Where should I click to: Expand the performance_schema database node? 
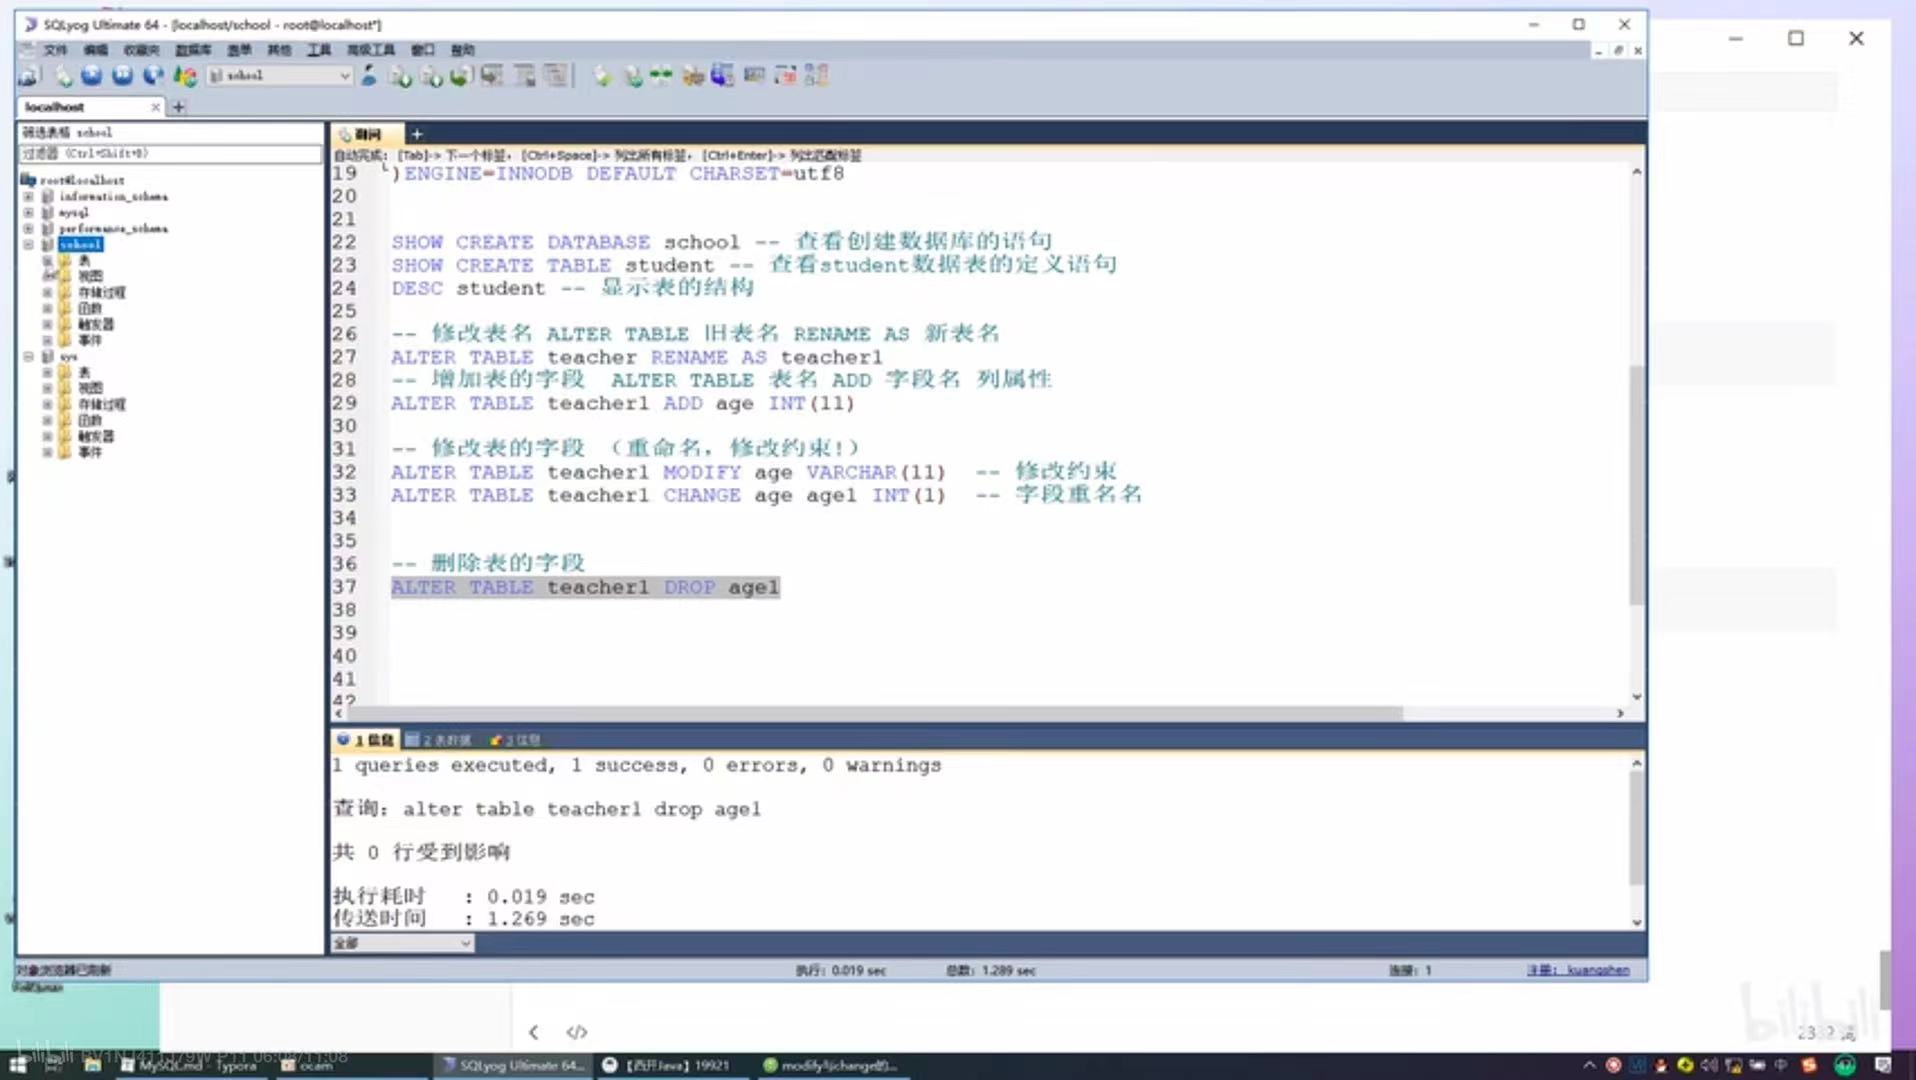pyautogui.click(x=29, y=229)
